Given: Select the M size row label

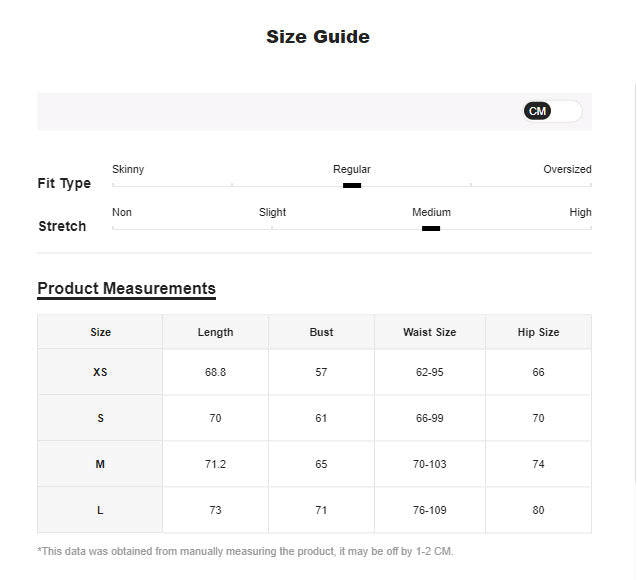Looking at the screenshot, I should point(100,464).
